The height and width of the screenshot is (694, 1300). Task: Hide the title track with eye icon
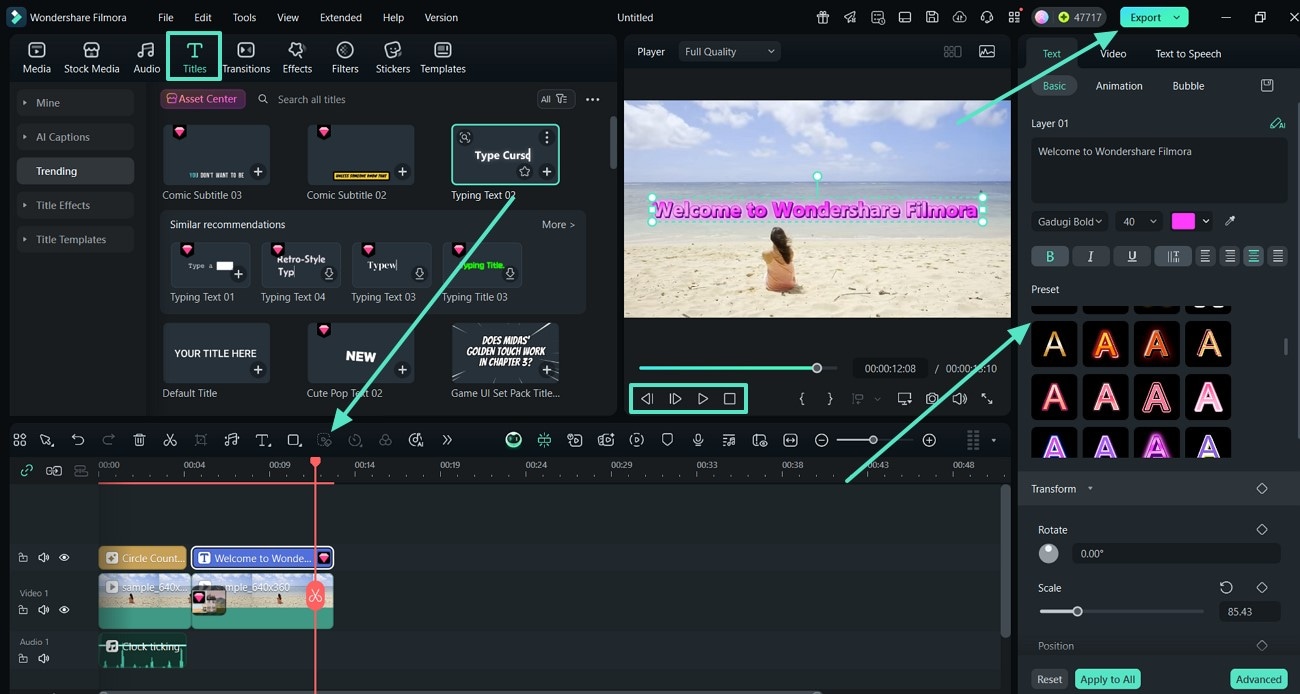point(64,558)
